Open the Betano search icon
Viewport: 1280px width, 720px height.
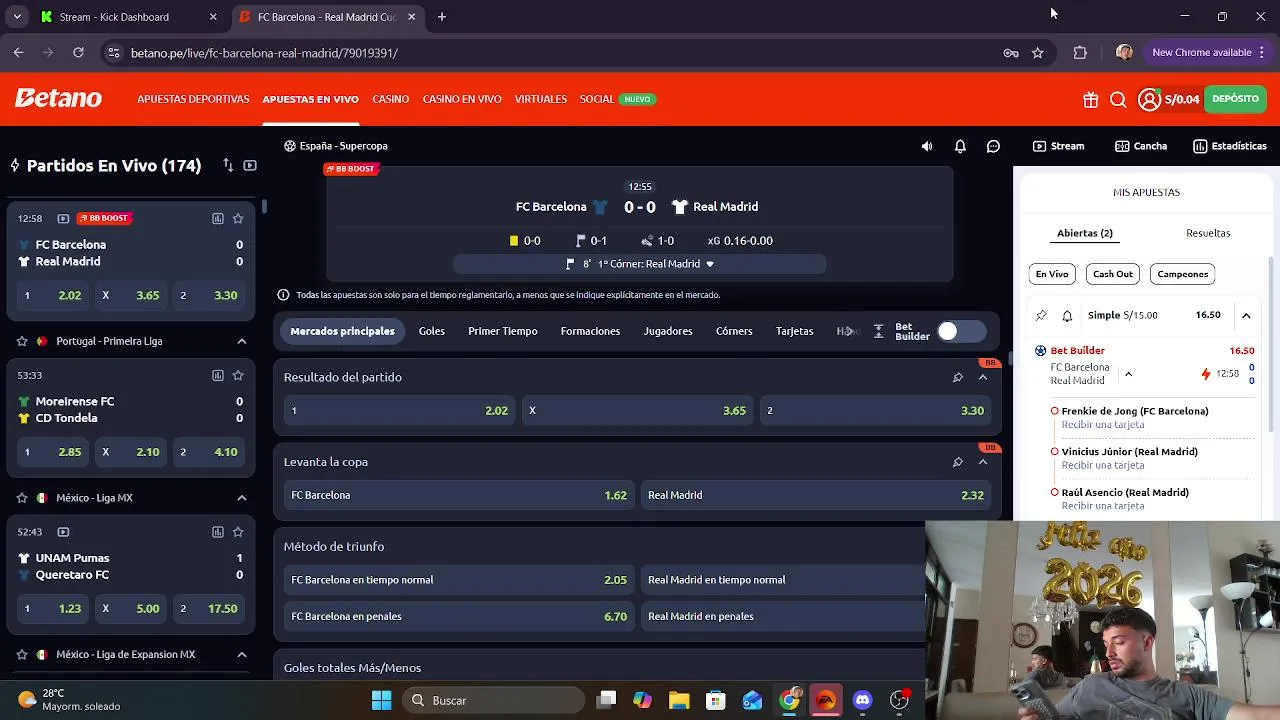pos(1118,99)
